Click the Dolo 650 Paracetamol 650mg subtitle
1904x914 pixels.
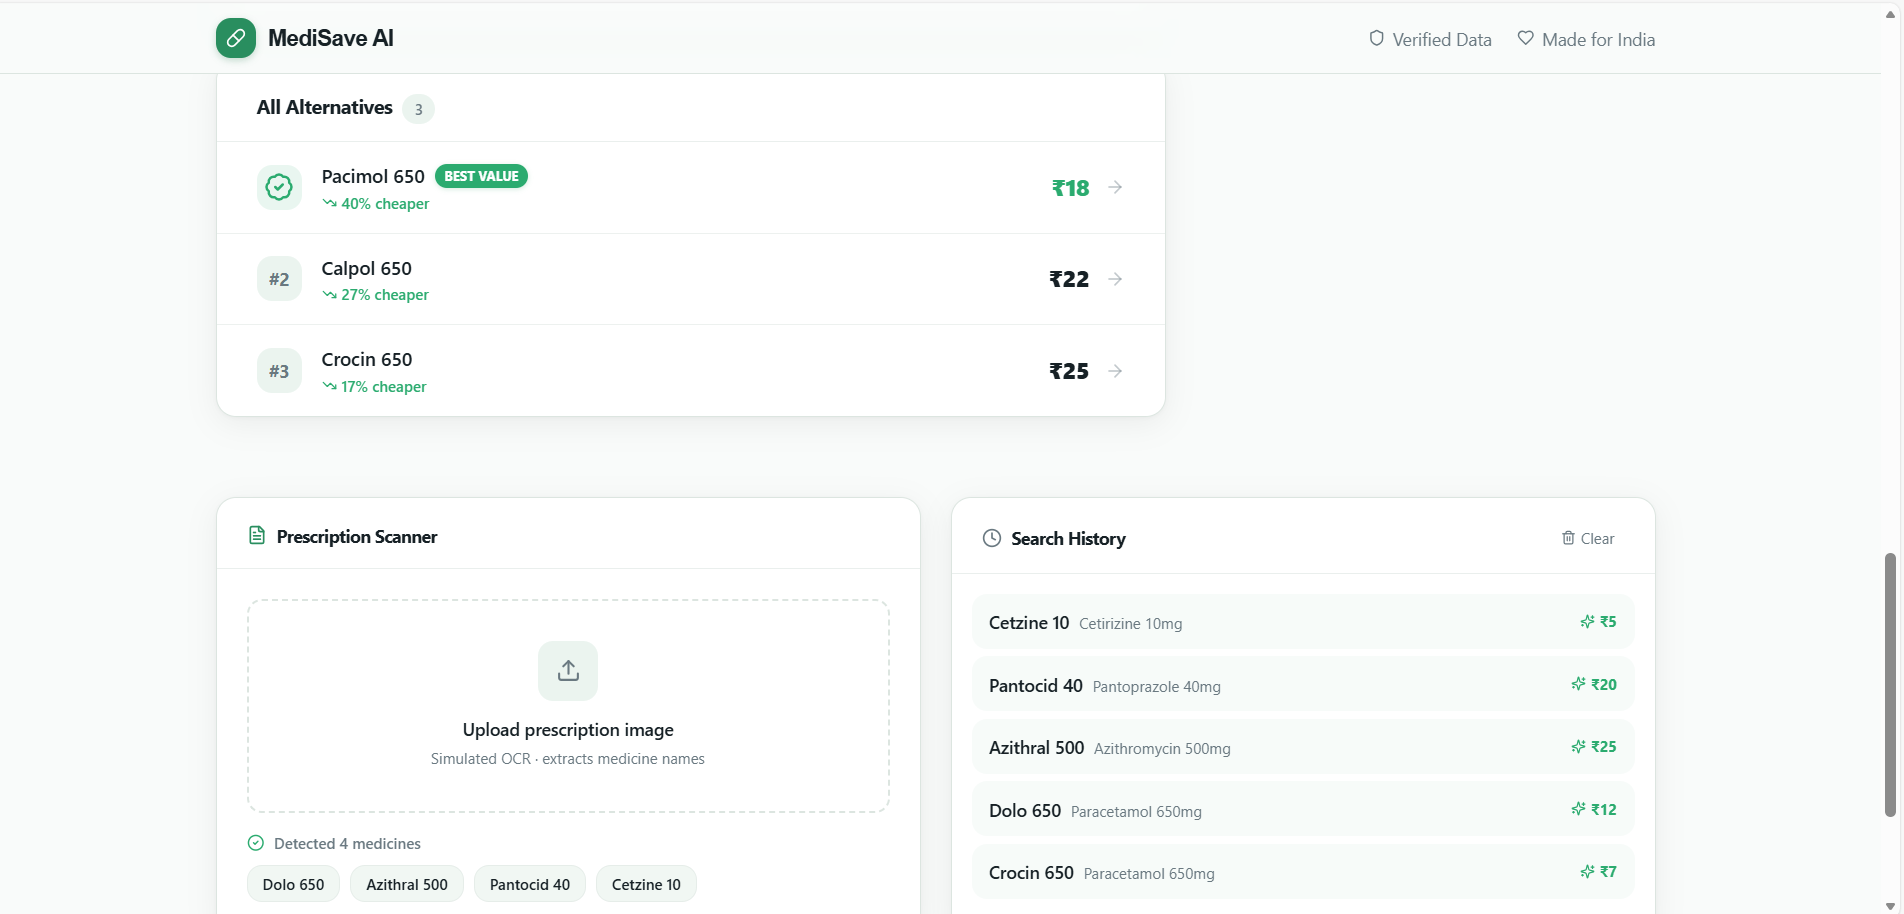click(x=1136, y=812)
